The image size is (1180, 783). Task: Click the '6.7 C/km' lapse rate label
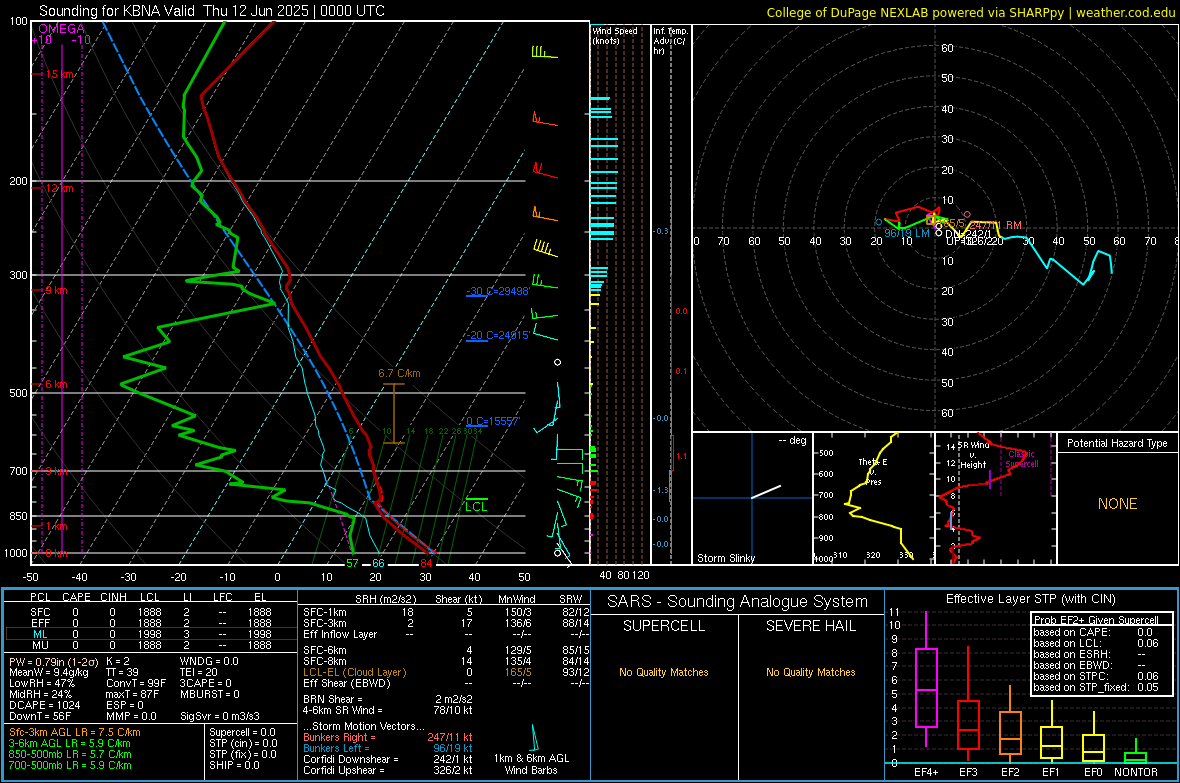[400, 373]
